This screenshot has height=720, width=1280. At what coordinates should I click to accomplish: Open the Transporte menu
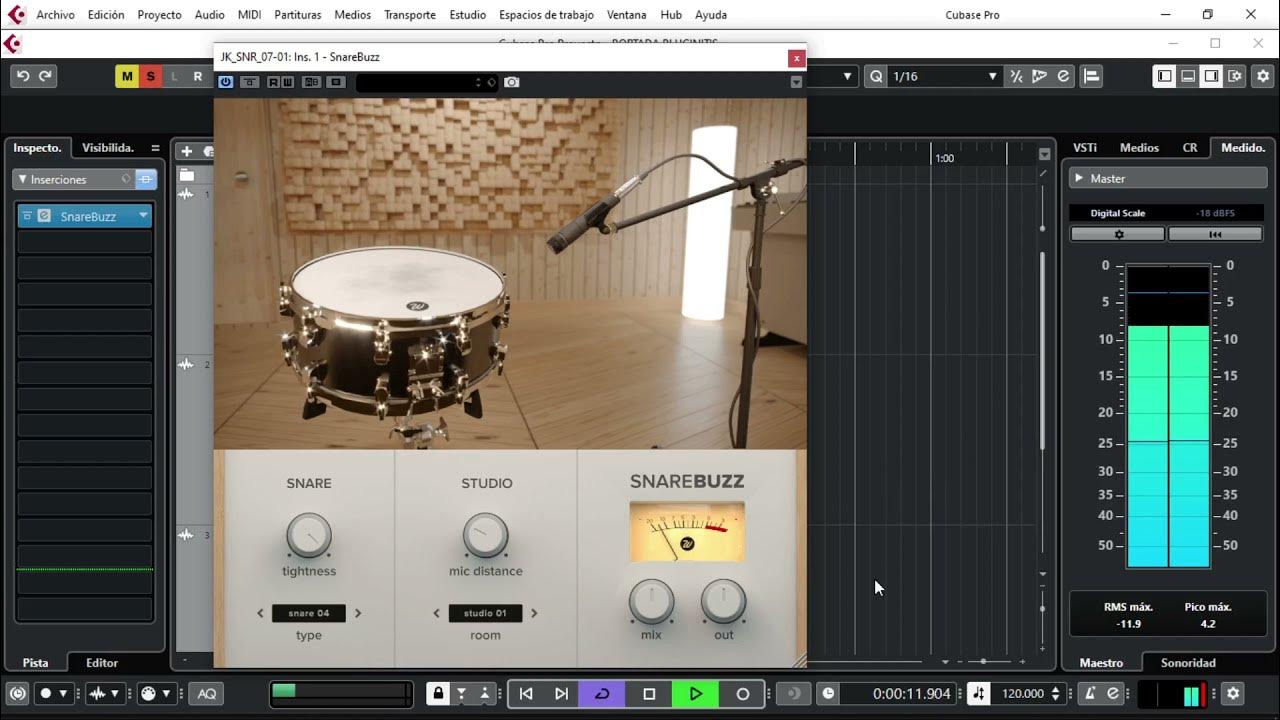[410, 15]
